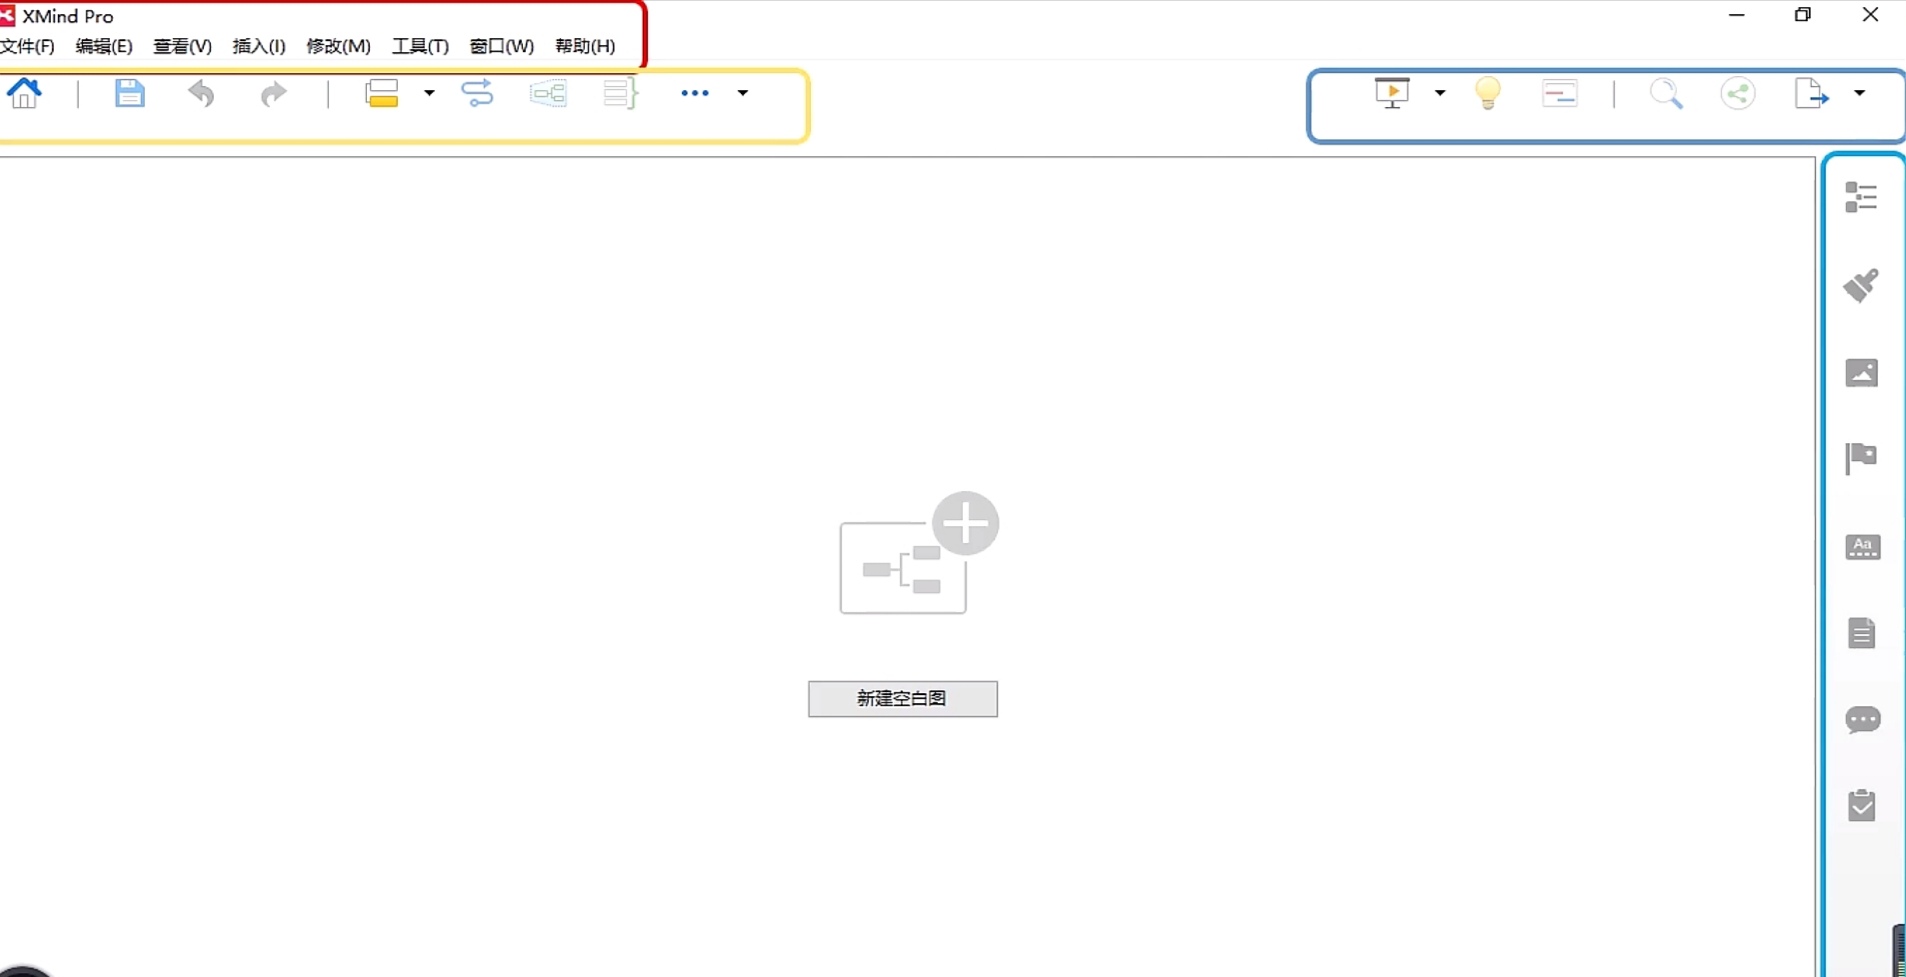Click the new map plus thumbnail
Image resolution: width=1906 pixels, height=977 pixels.
[918, 553]
